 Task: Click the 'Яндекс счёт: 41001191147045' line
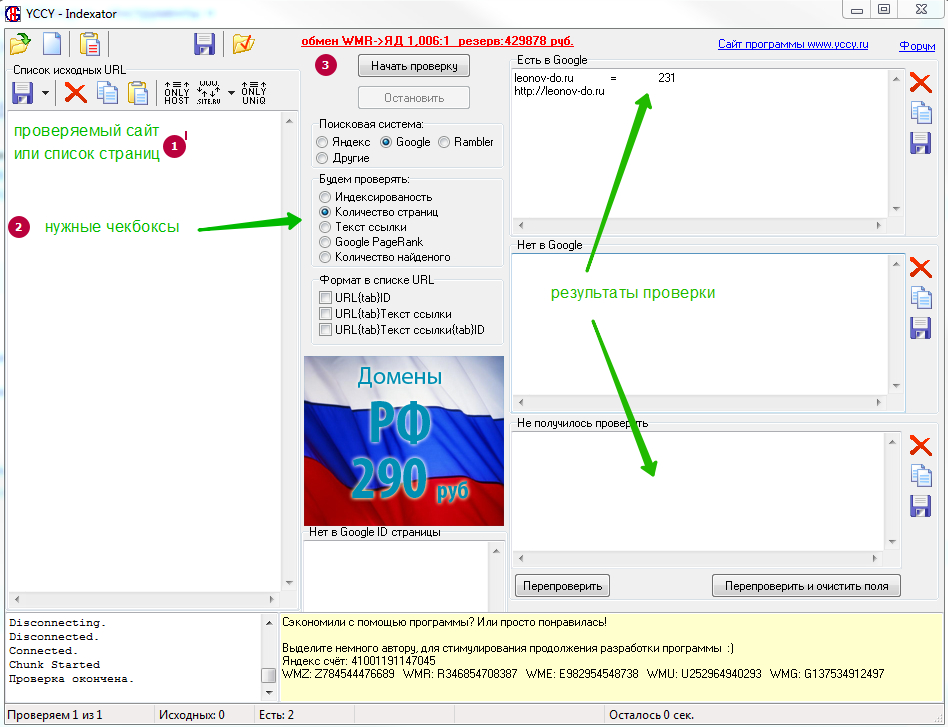pos(359,660)
